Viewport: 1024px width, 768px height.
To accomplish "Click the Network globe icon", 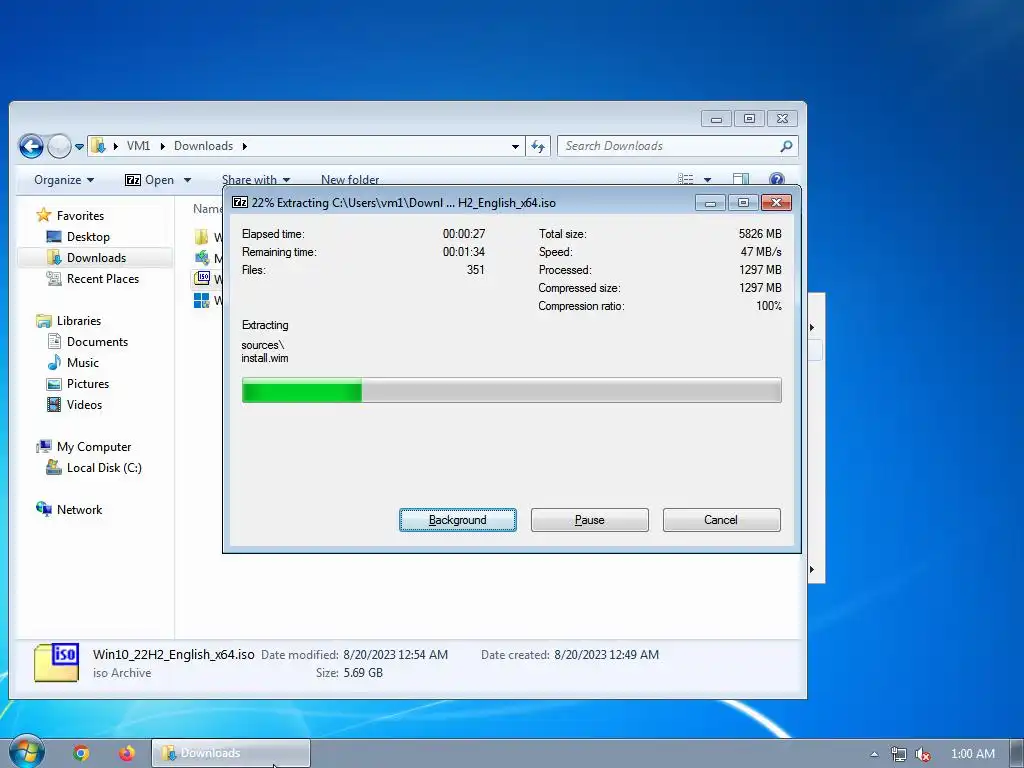I will coord(44,509).
